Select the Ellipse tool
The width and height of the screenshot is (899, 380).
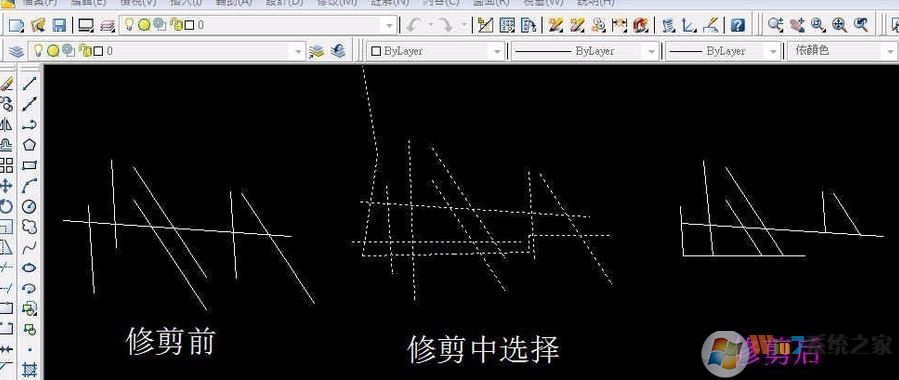click(29, 268)
